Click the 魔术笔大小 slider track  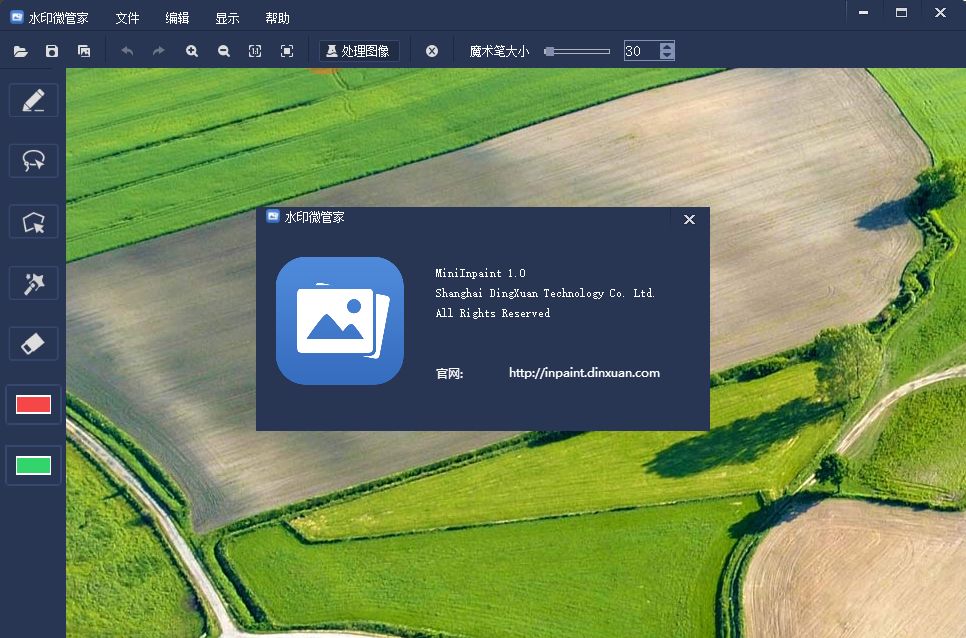580,51
